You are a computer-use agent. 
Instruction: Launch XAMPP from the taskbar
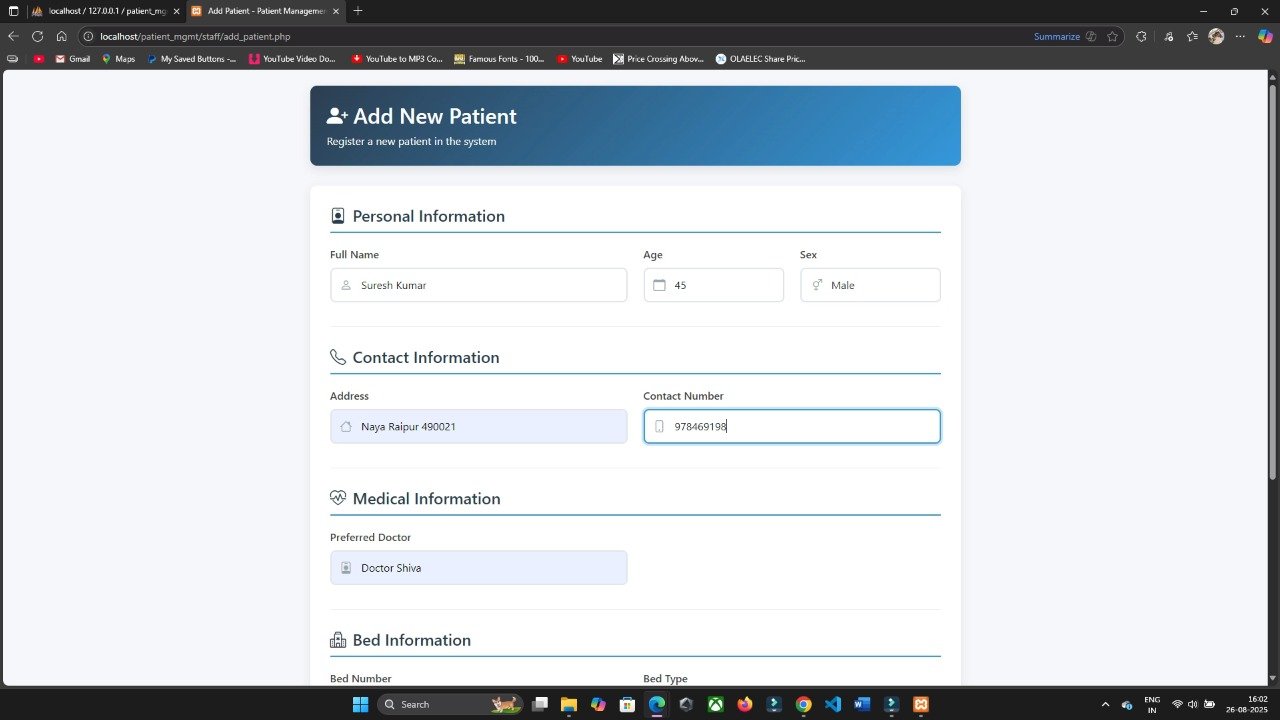[x=921, y=704]
